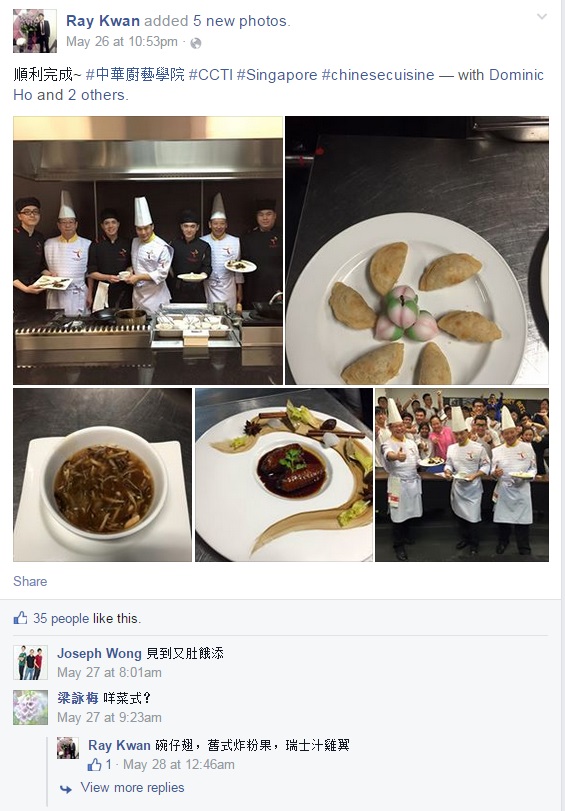Screen dimensions: 565x811
Task: Open the chefs with cheering crowd photo
Action: (x=462, y=475)
